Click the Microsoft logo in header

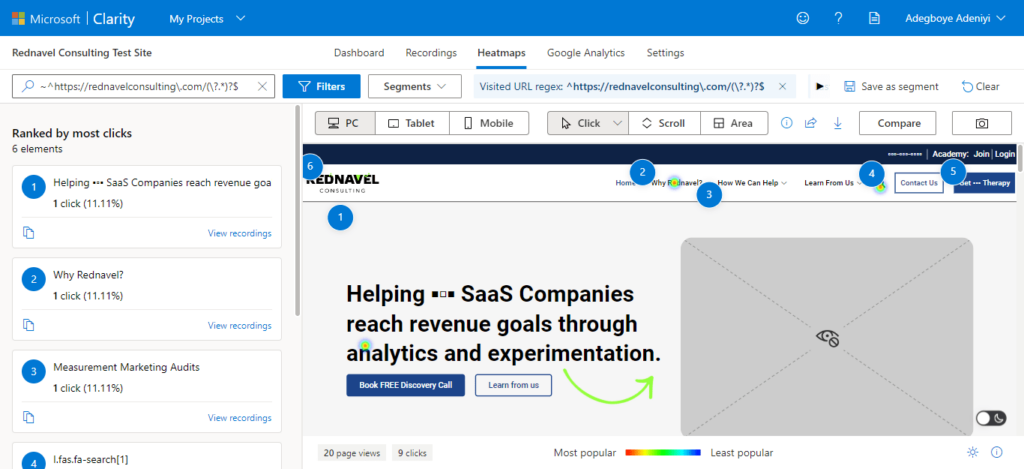[x=18, y=18]
